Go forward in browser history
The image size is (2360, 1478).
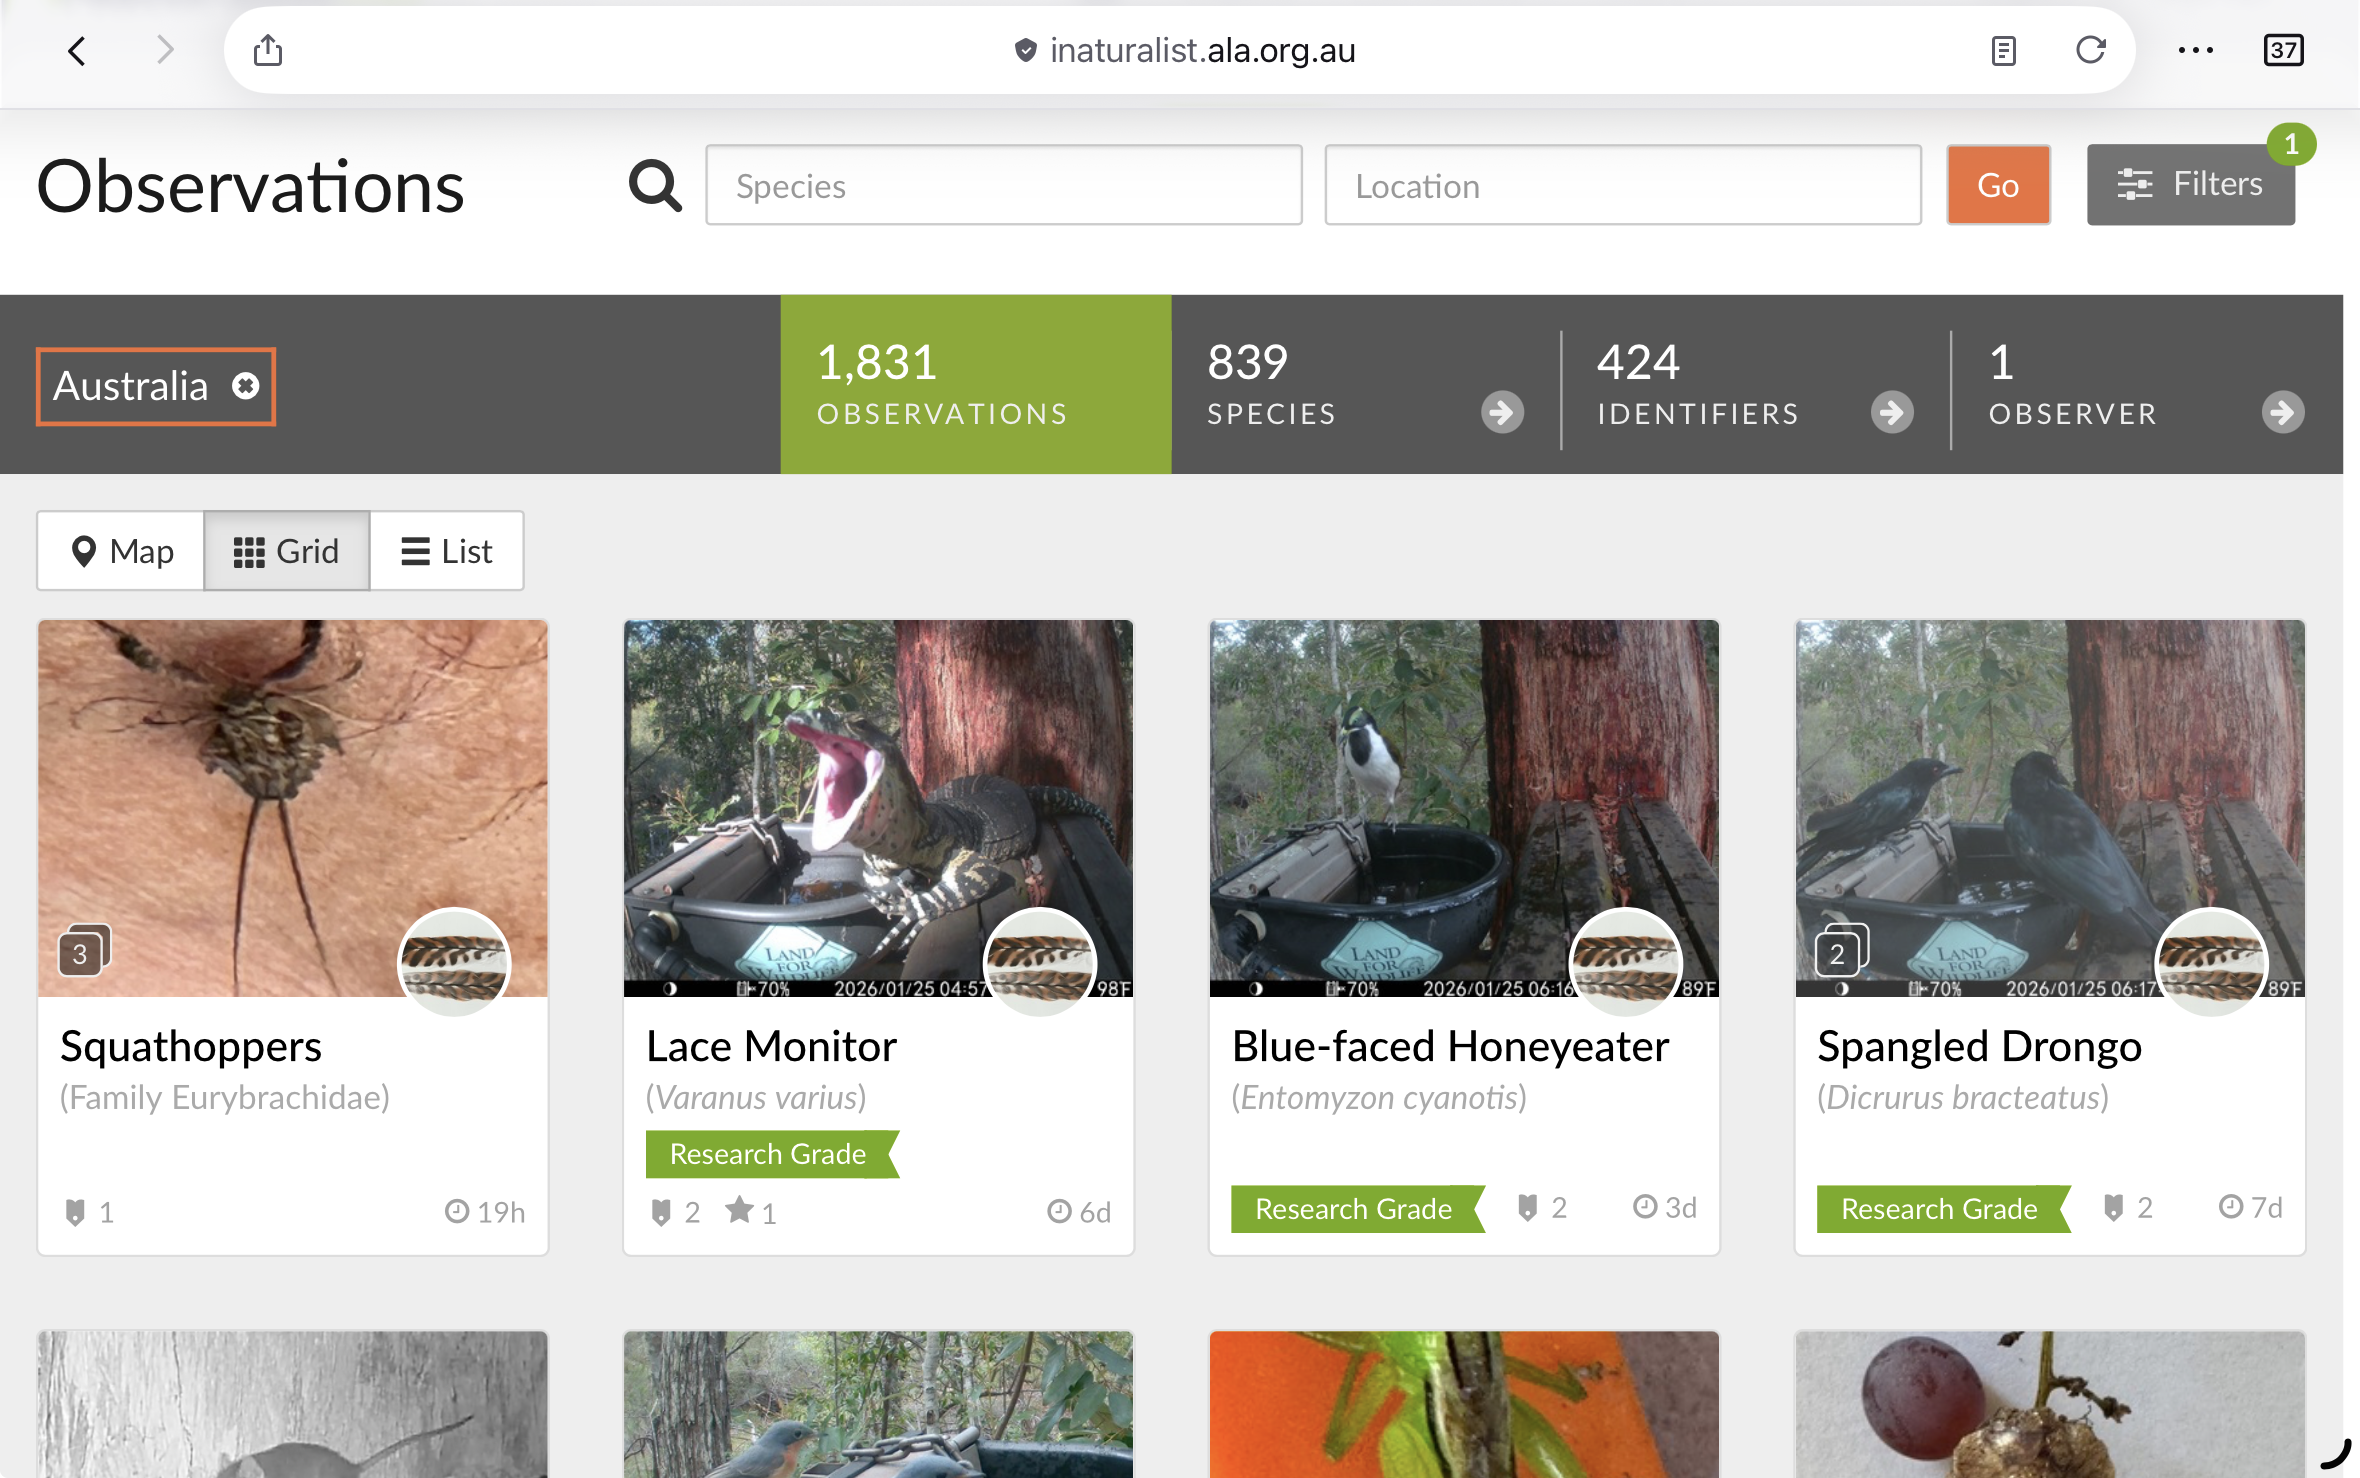click(165, 50)
